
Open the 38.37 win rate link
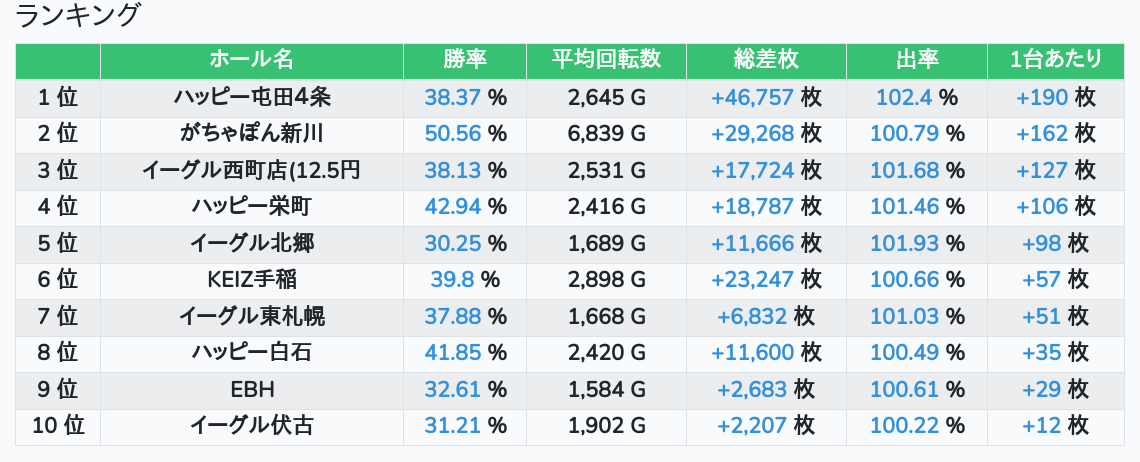453,97
